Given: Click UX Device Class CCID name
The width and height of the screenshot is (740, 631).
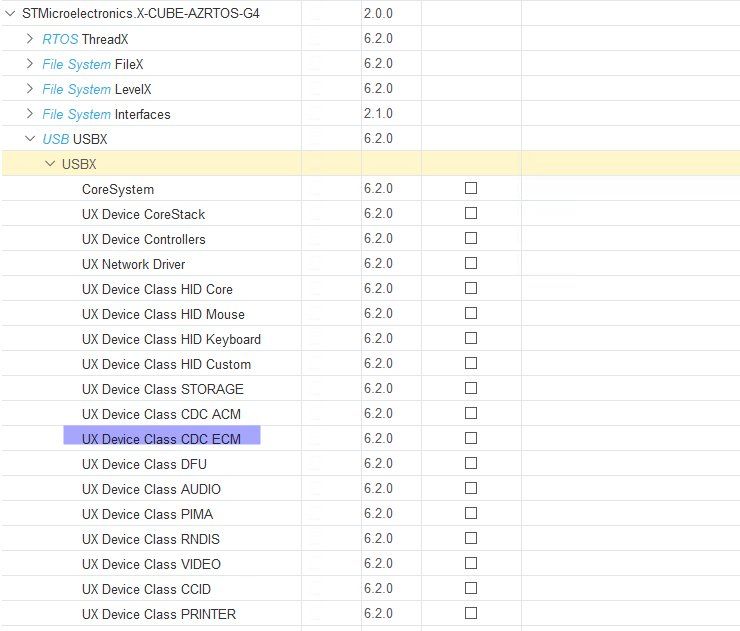Looking at the screenshot, I should (146, 589).
